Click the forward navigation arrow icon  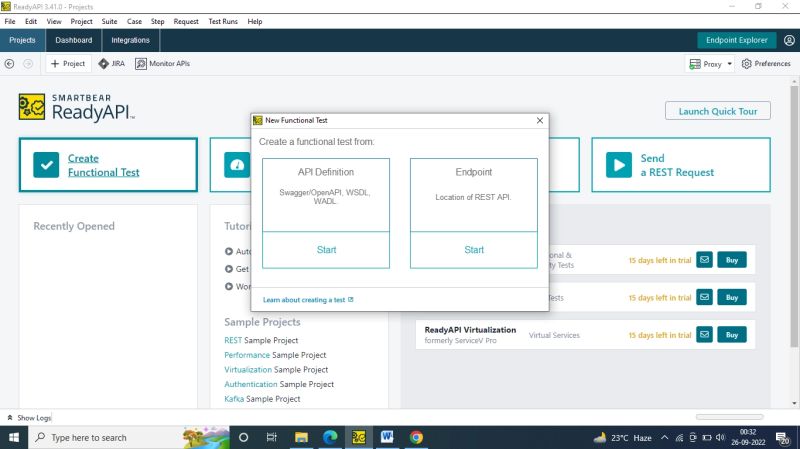tap(28, 64)
